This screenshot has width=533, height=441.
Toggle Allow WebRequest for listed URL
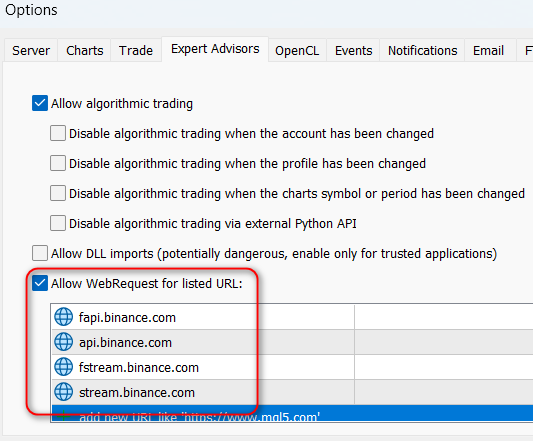[40, 283]
